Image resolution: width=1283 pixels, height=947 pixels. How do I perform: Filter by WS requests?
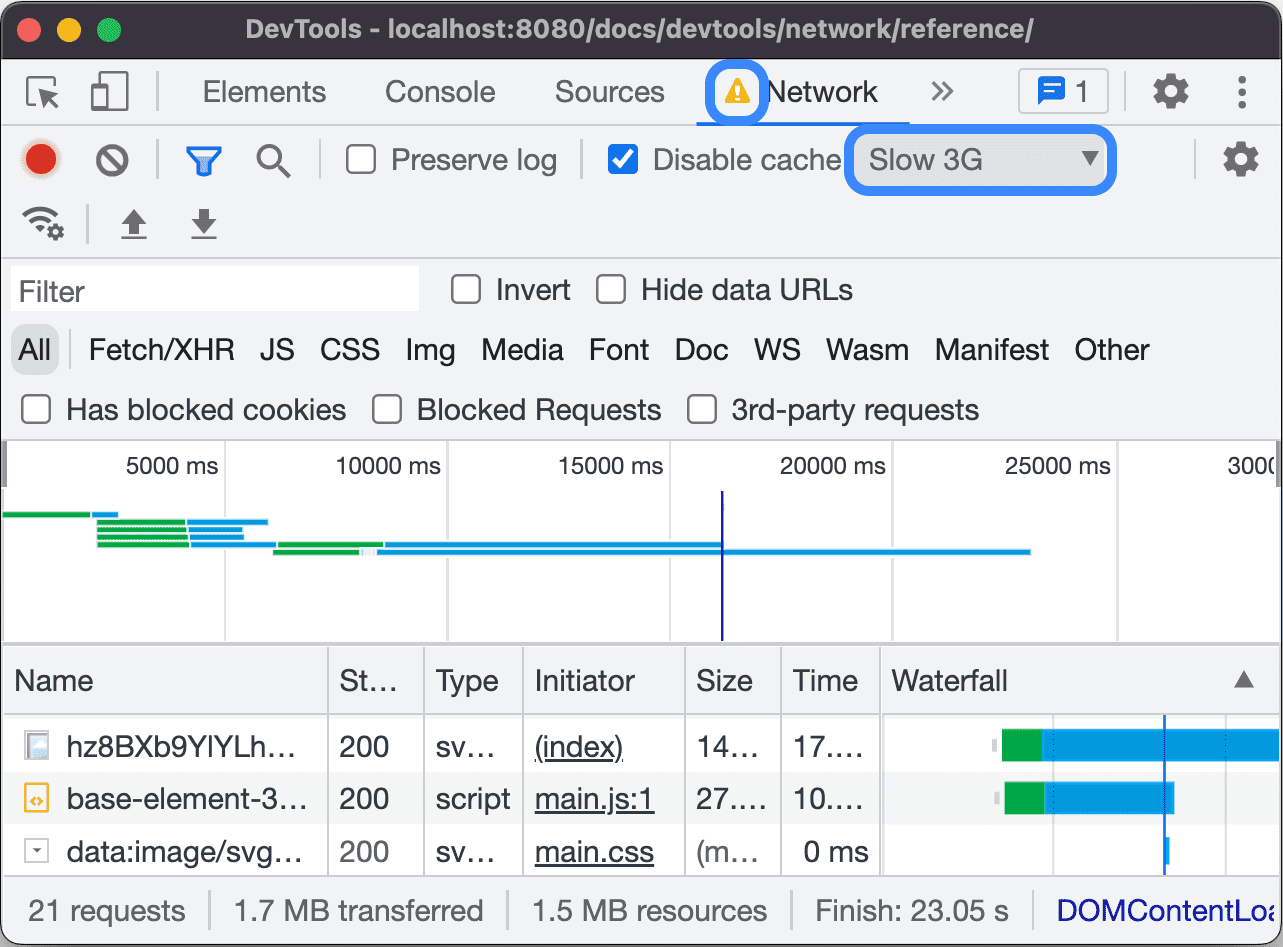[777, 350]
